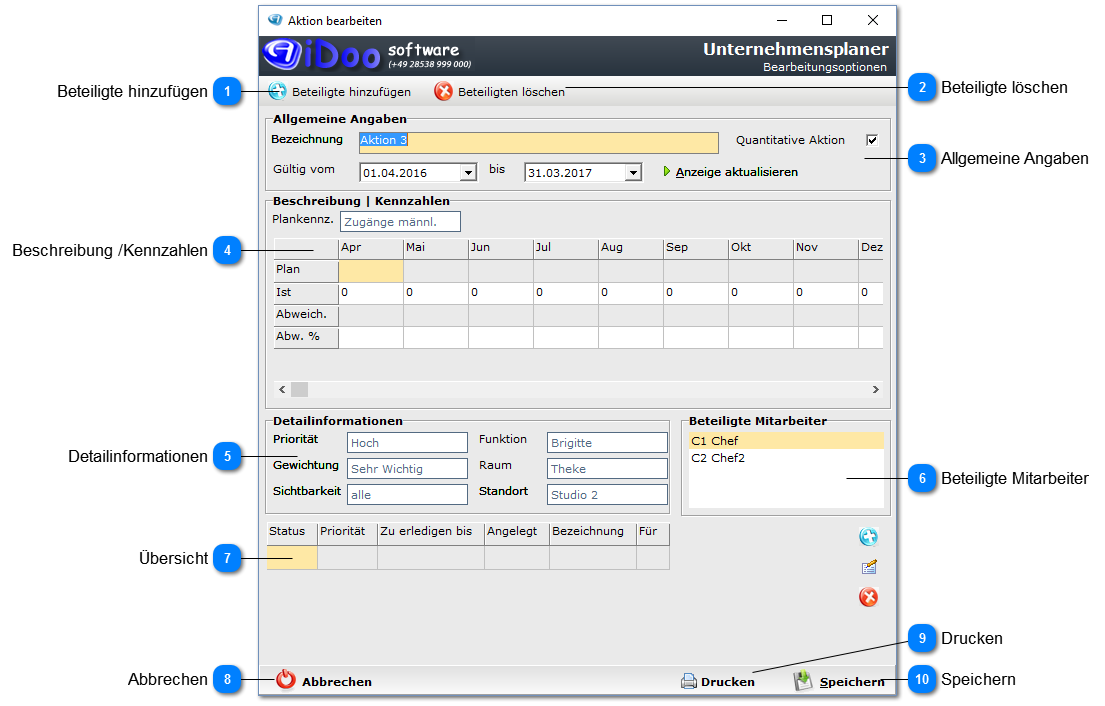The image size is (1105, 706).
Task: Click the edit-entry notepad icon beside the Übersicht table
Action: 869,566
